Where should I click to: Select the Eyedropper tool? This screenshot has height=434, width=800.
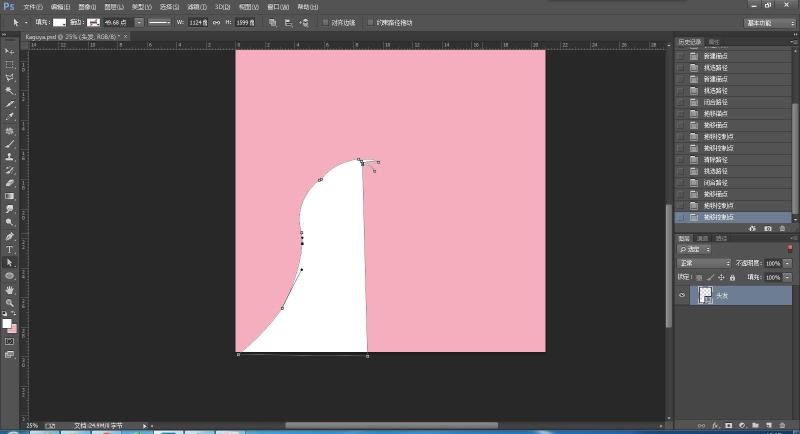[x=9, y=117]
